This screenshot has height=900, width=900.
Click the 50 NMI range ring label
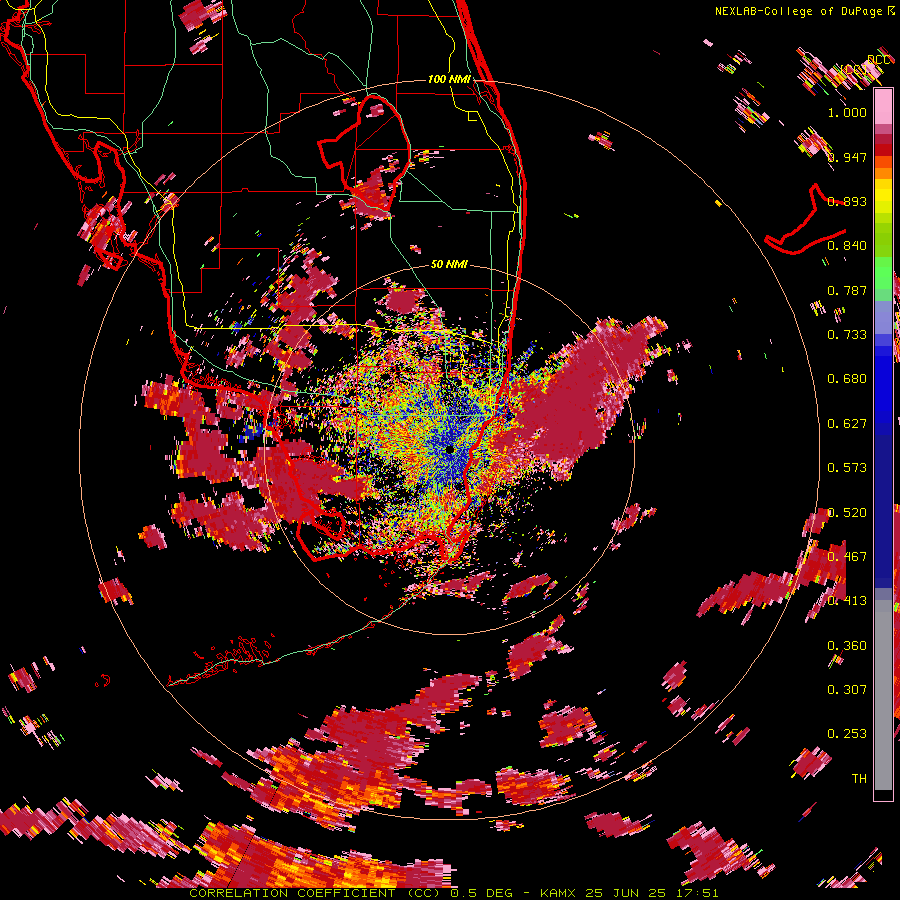(449, 264)
